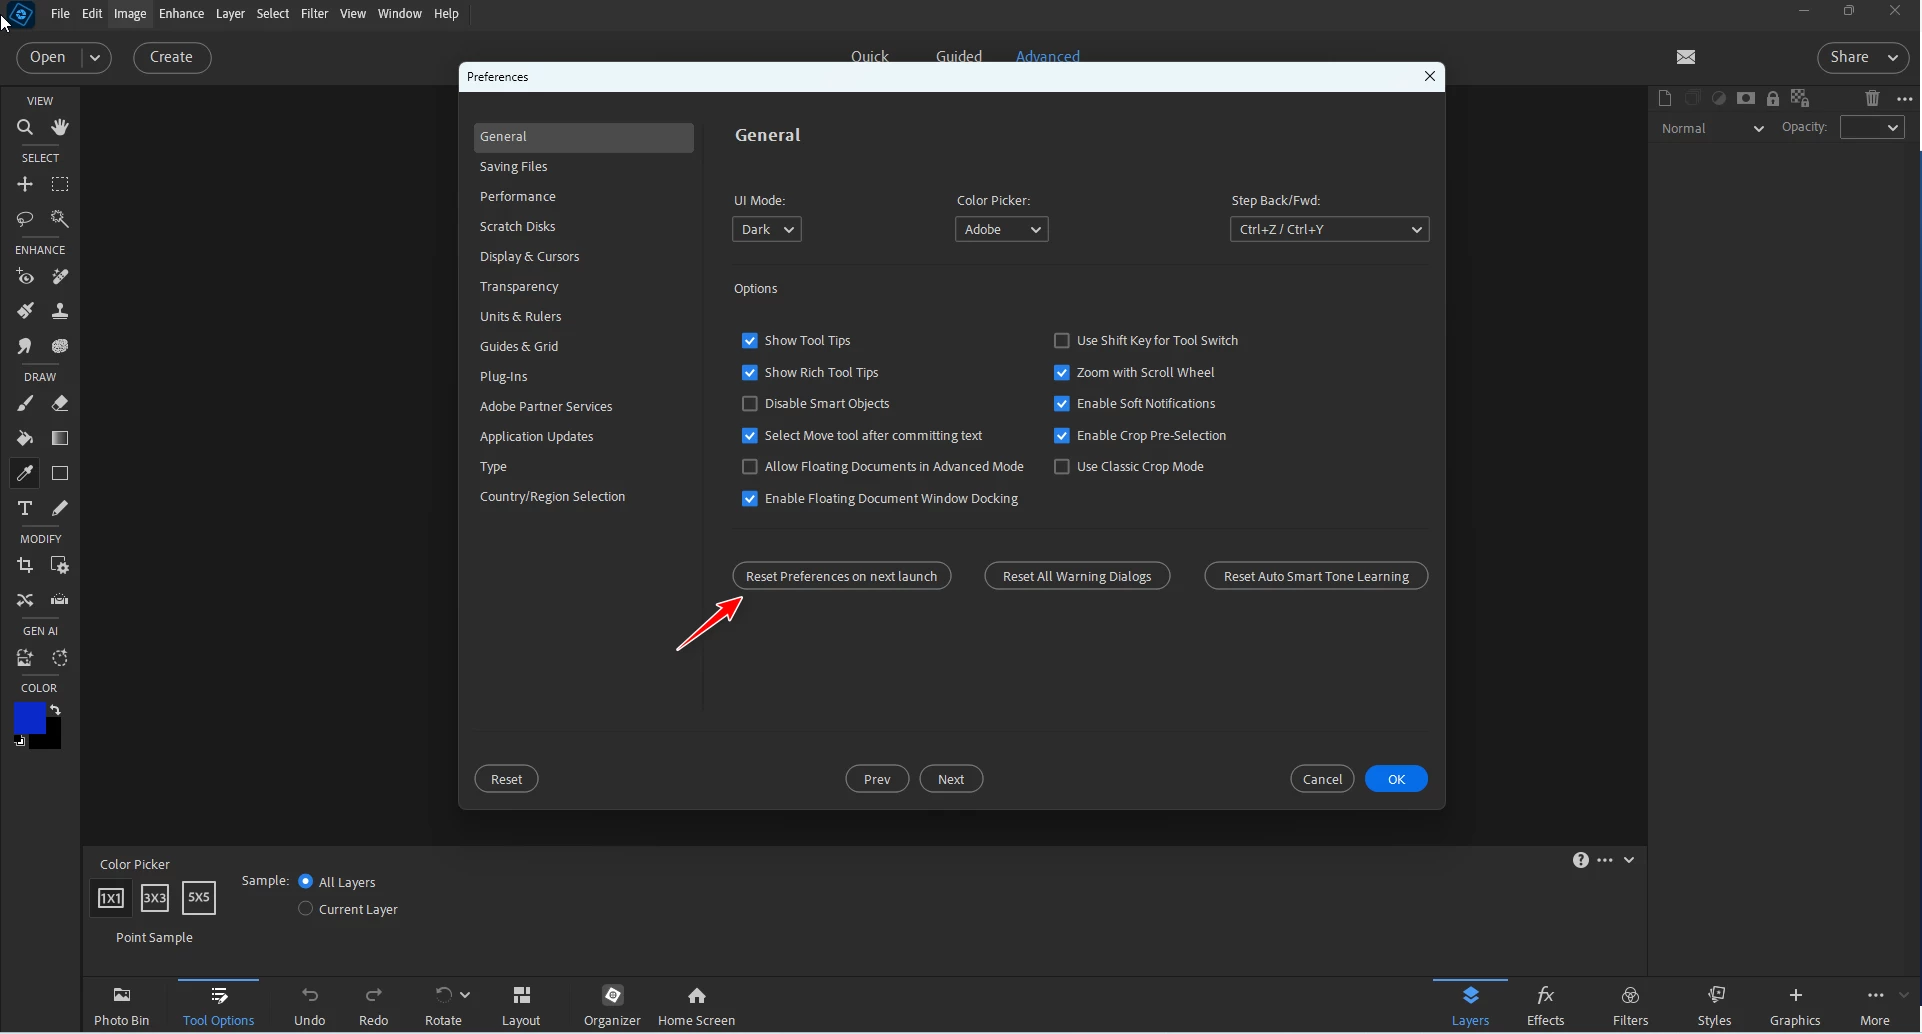Screen dimensions: 1922x1034
Task: Enable Use Shift Key for Tool Switch
Action: [1062, 341]
